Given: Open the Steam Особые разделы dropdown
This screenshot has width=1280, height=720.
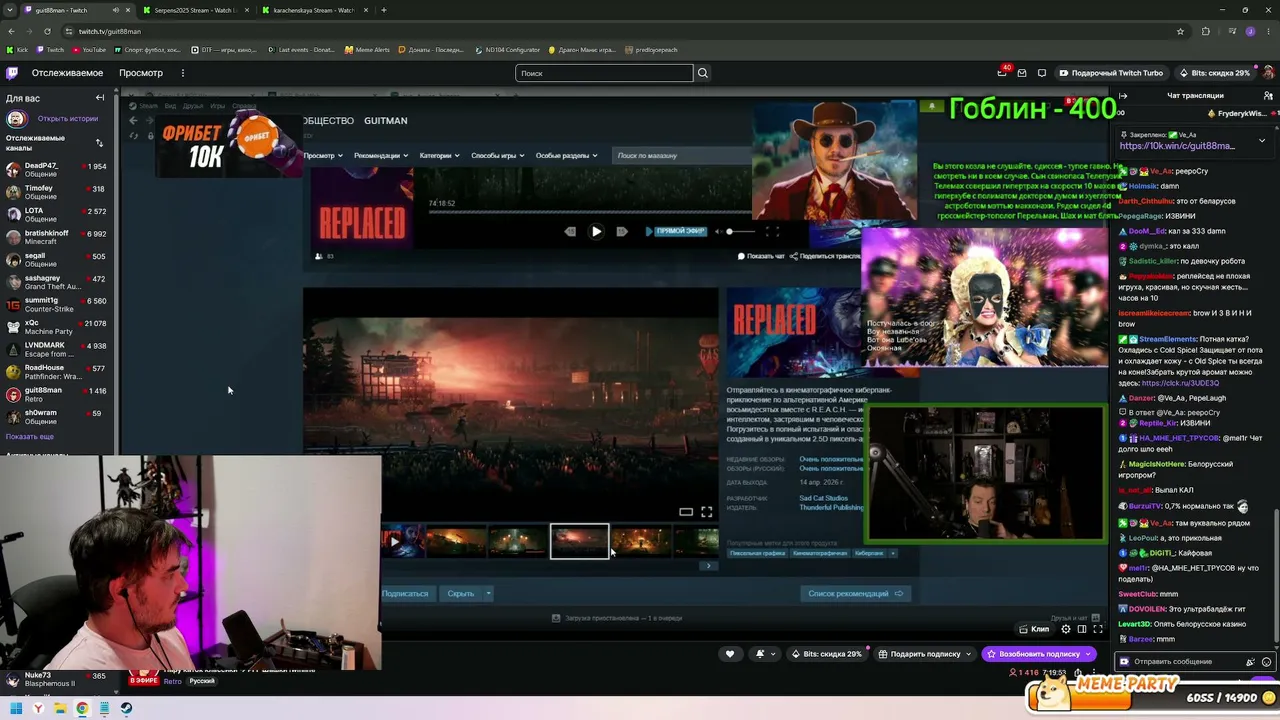Looking at the screenshot, I should [x=566, y=155].
